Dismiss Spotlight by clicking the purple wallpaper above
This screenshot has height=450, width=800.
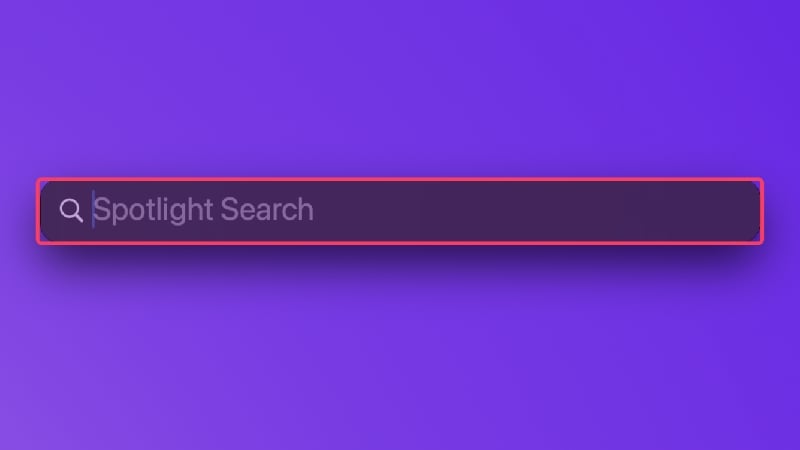tap(400, 87)
